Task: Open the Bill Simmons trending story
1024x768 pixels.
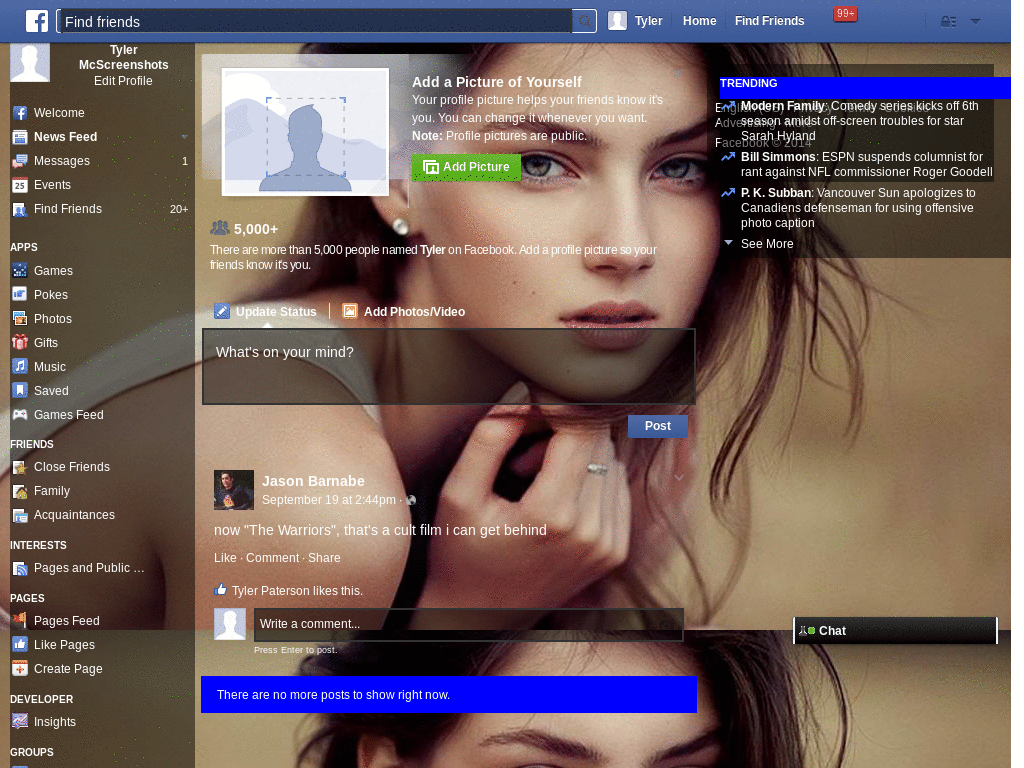Action: tap(866, 165)
